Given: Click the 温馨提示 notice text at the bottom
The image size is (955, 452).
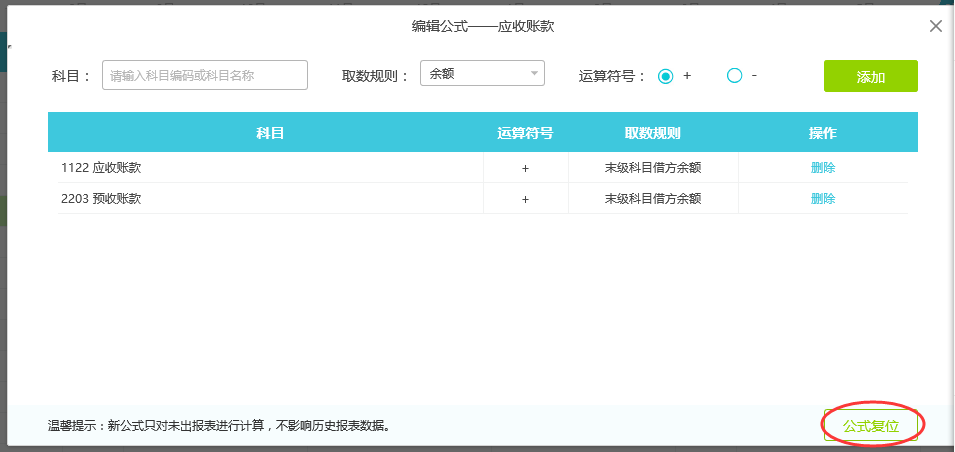Looking at the screenshot, I should click(x=220, y=426).
